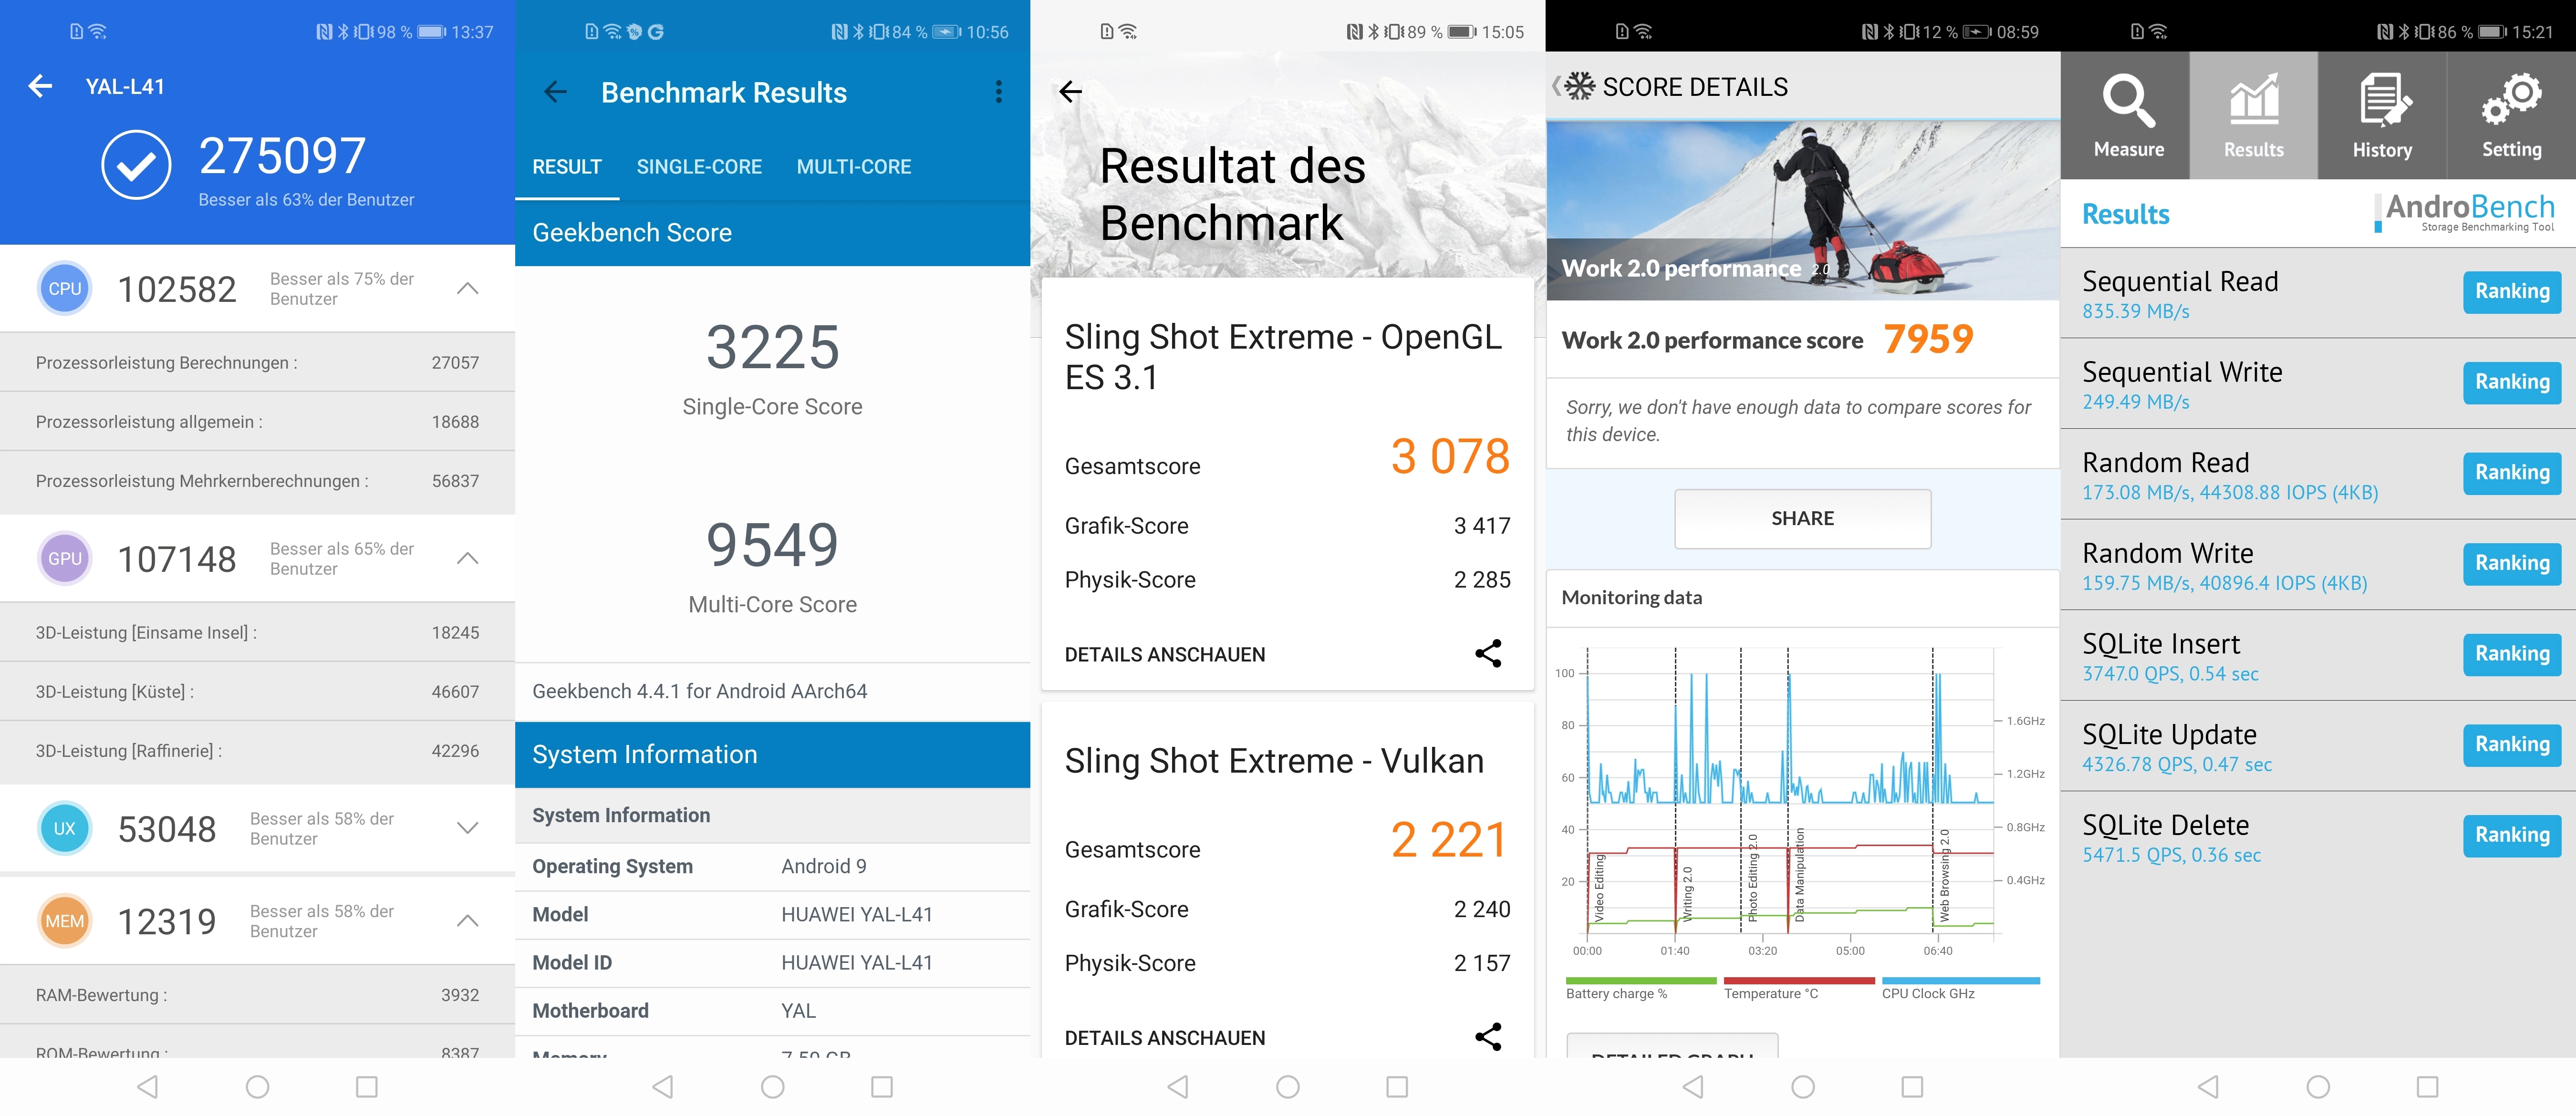This screenshot has height=1116, width=2576.
Task: Tap Android home button under the AnTuTu screen
Action: click(x=257, y=1087)
